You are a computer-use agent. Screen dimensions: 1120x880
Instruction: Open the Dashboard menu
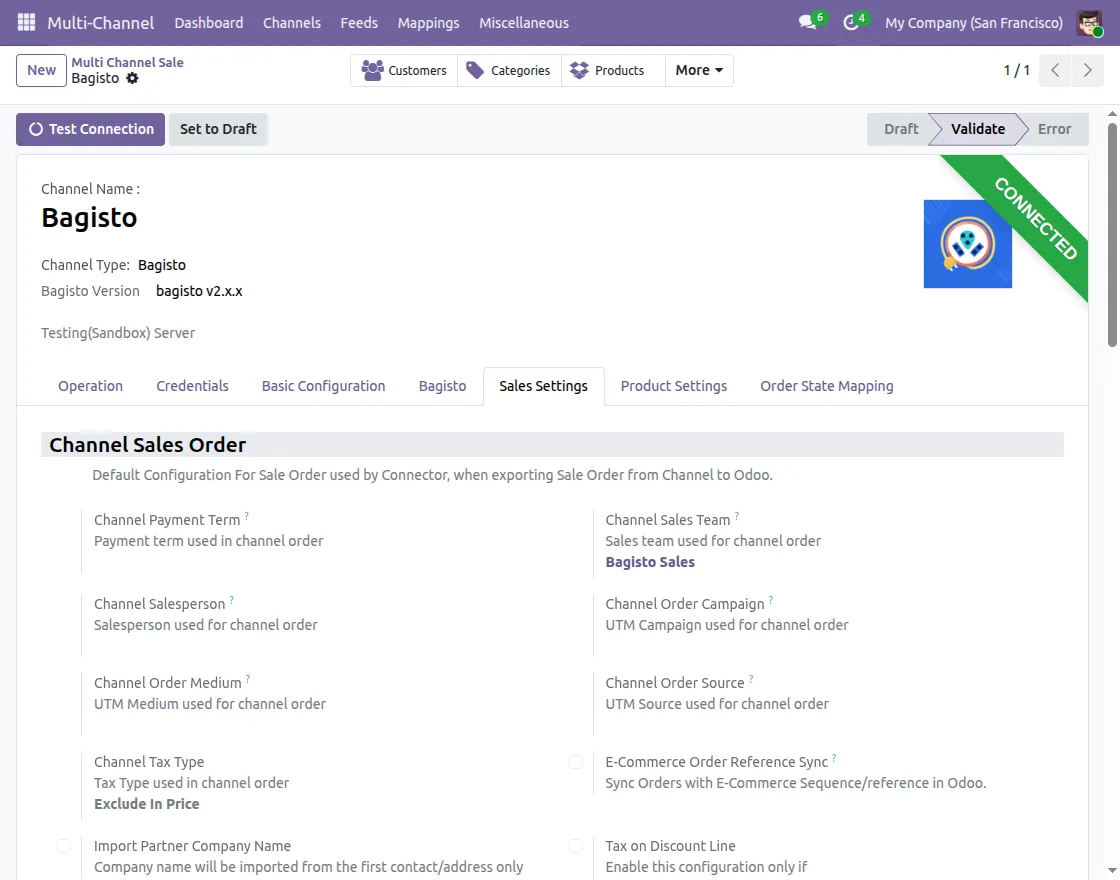[209, 23]
